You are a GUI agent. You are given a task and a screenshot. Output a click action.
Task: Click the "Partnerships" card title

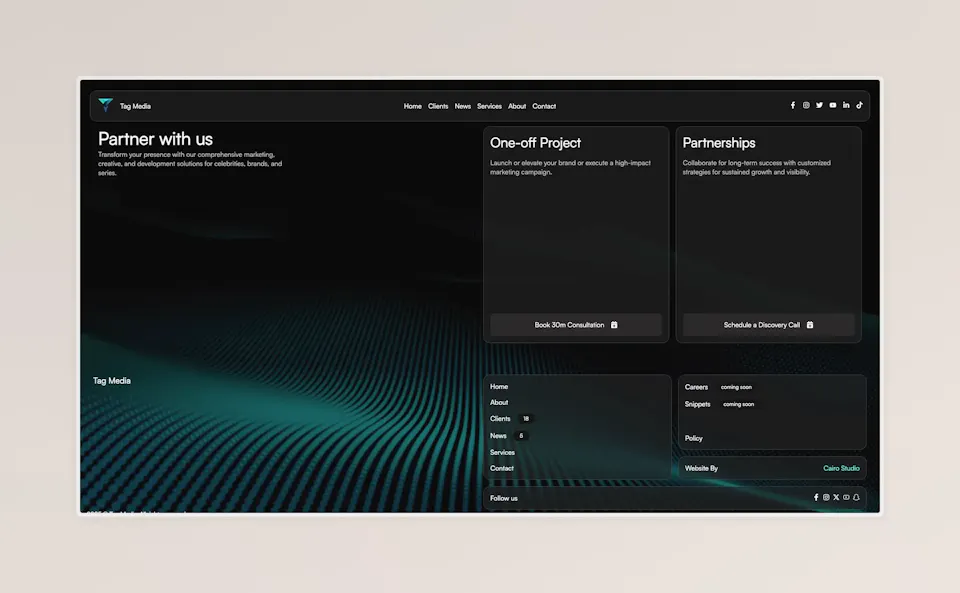tap(719, 143)
